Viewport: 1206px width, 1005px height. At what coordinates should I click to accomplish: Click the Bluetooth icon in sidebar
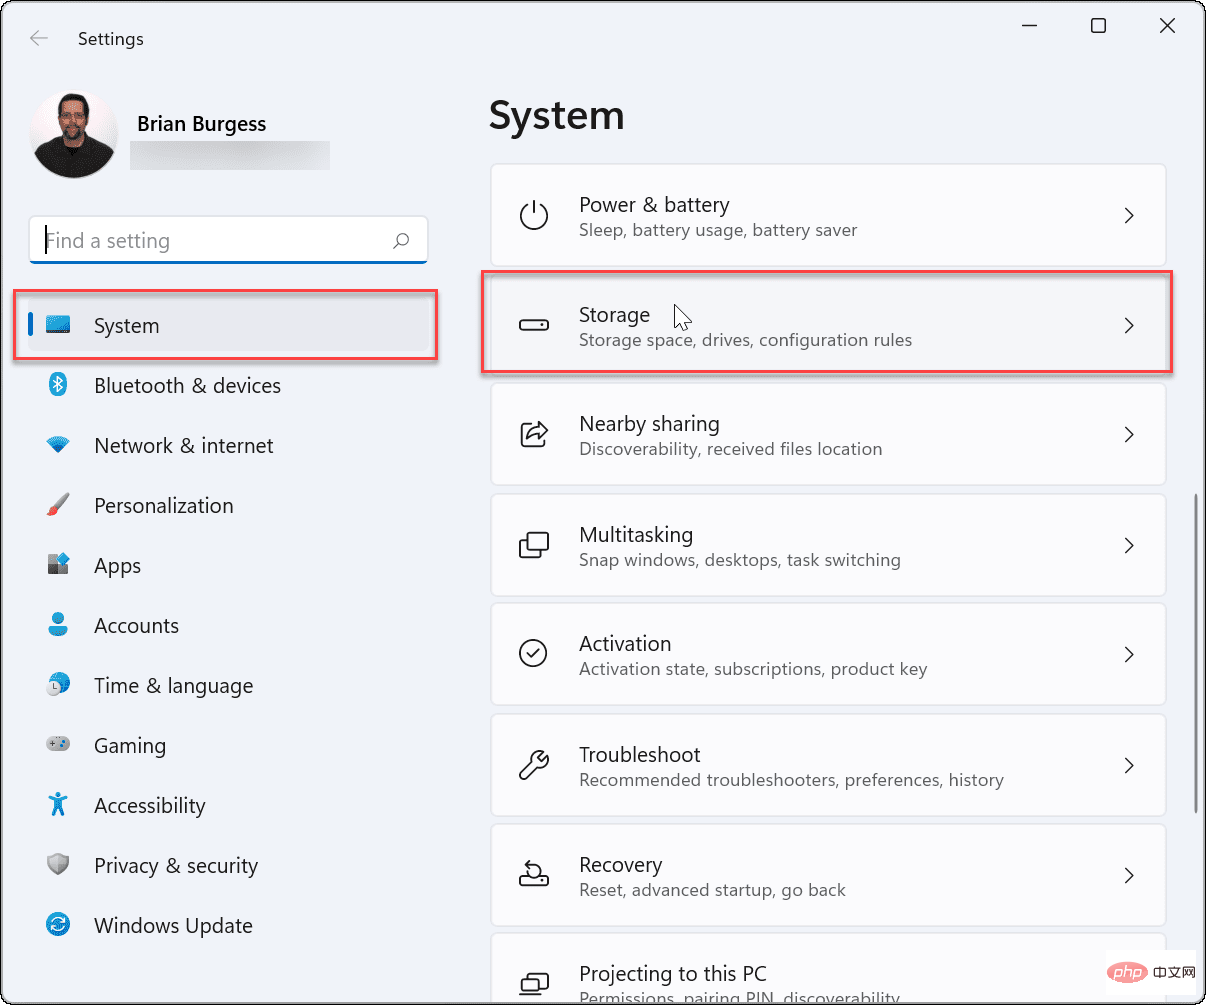pyautogui.click(x=58, y=385)
